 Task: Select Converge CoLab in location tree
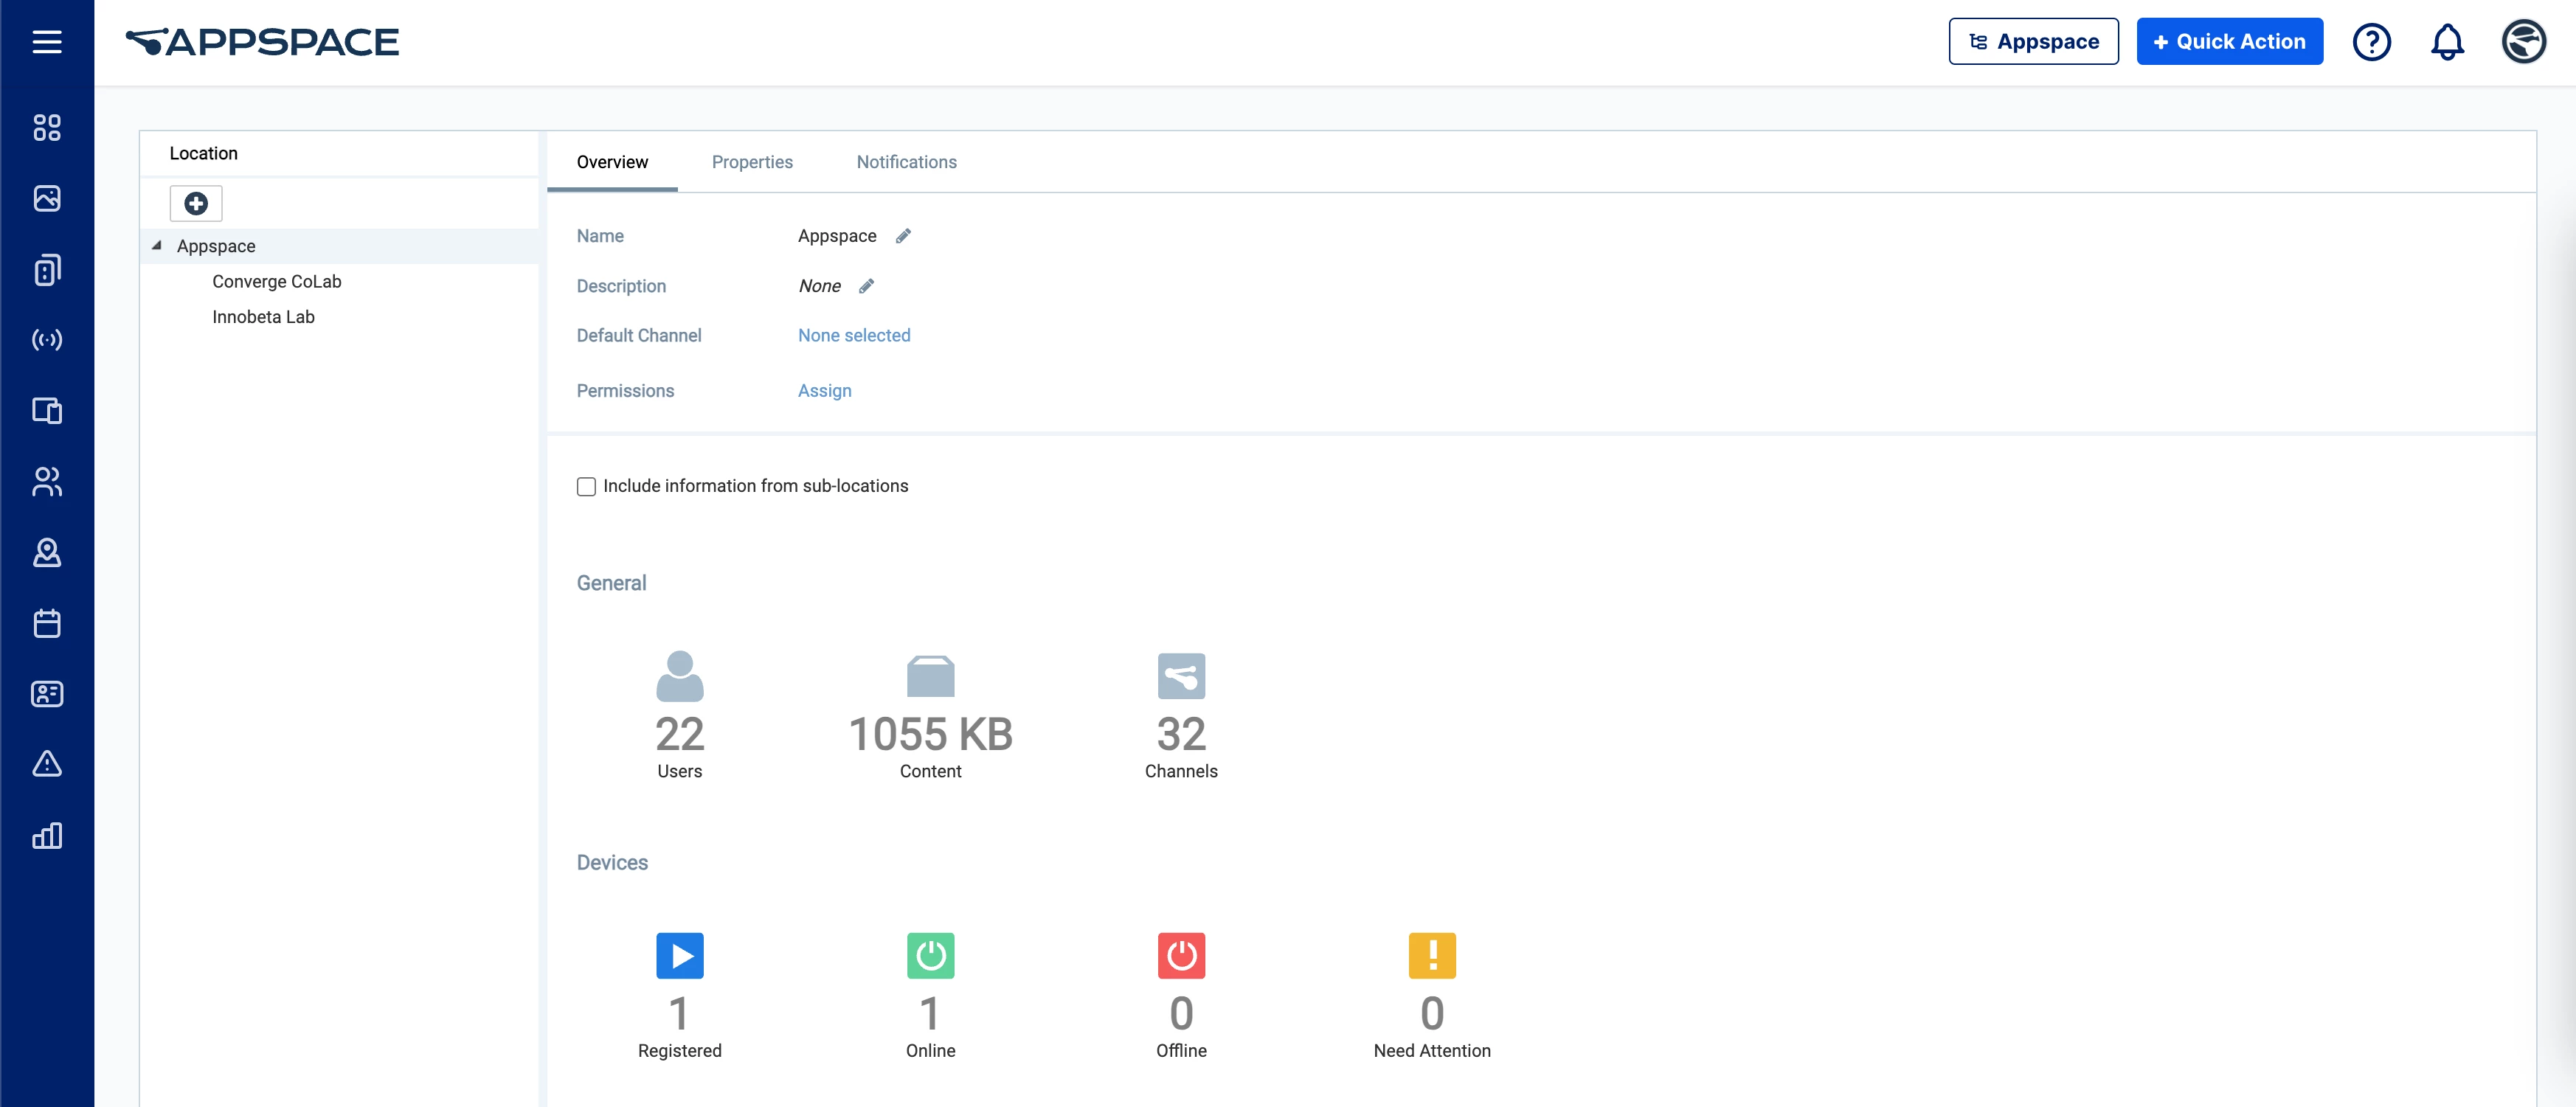pos(276,281)
